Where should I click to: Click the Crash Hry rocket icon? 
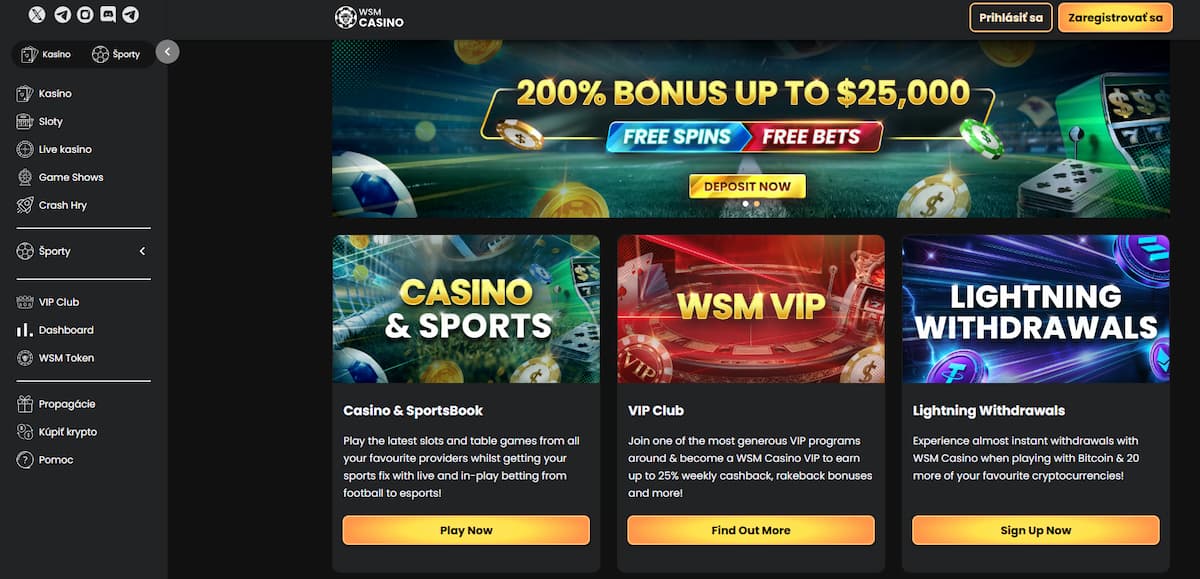25,205
